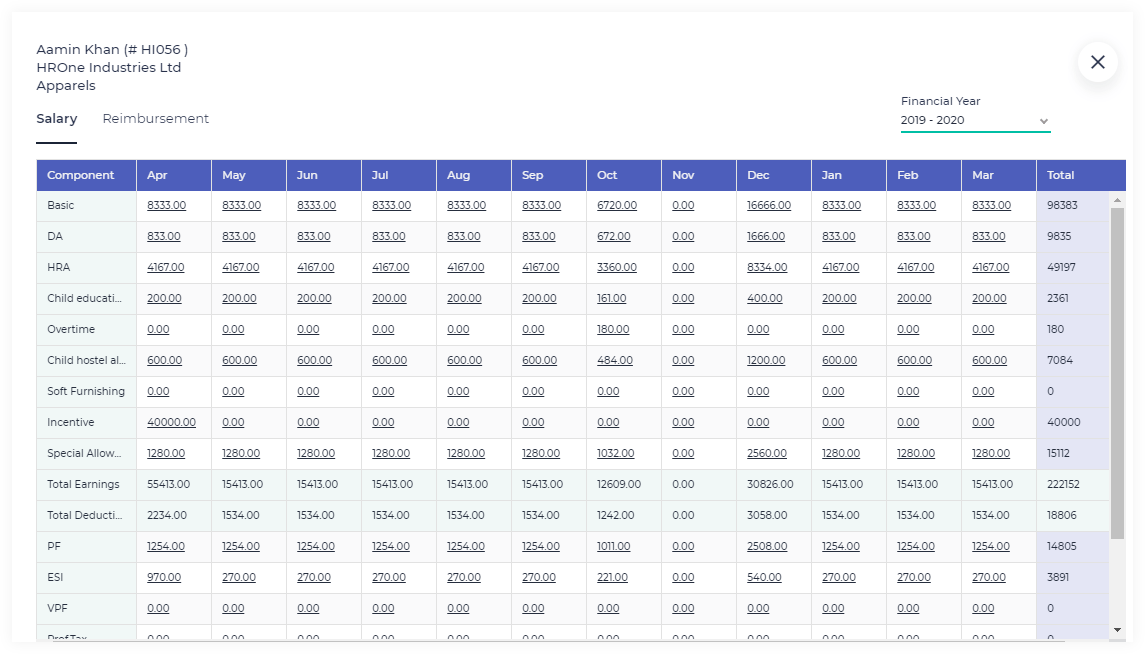This screenshot has height=654, width=1145.
Task: Click the Apparels department text
Action: pyautogui.click(x=66, y=85)
